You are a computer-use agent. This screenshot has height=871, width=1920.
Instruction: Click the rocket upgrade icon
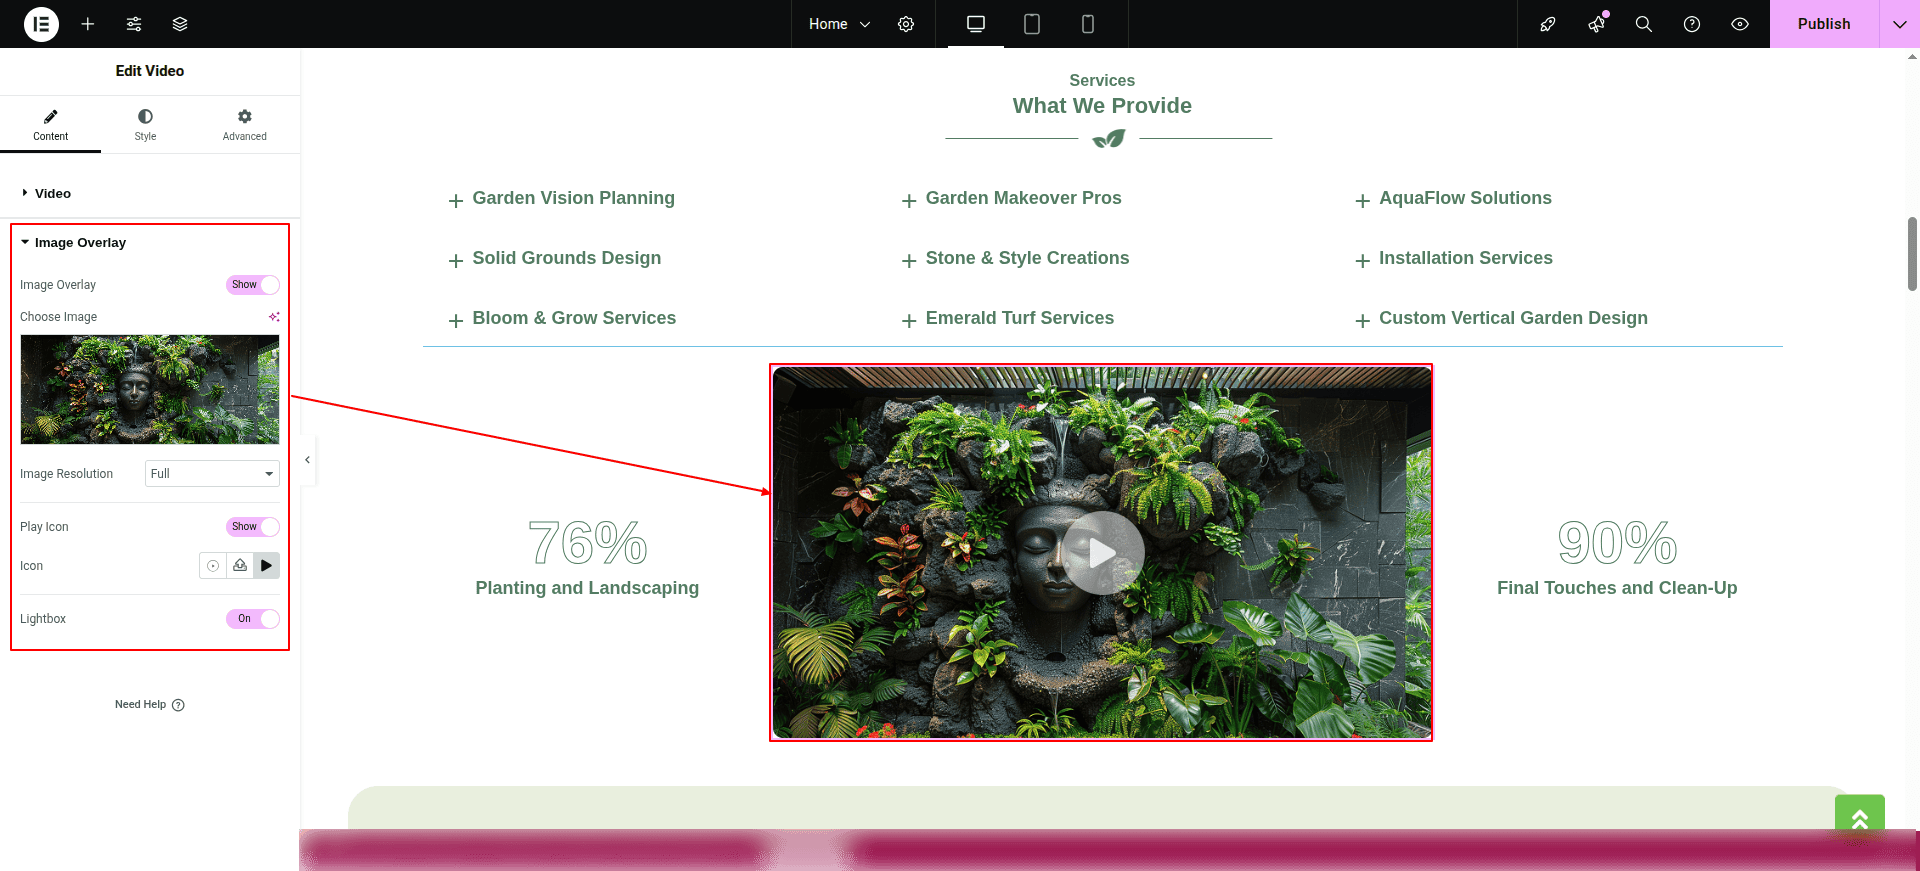(x=1548, y=24)
